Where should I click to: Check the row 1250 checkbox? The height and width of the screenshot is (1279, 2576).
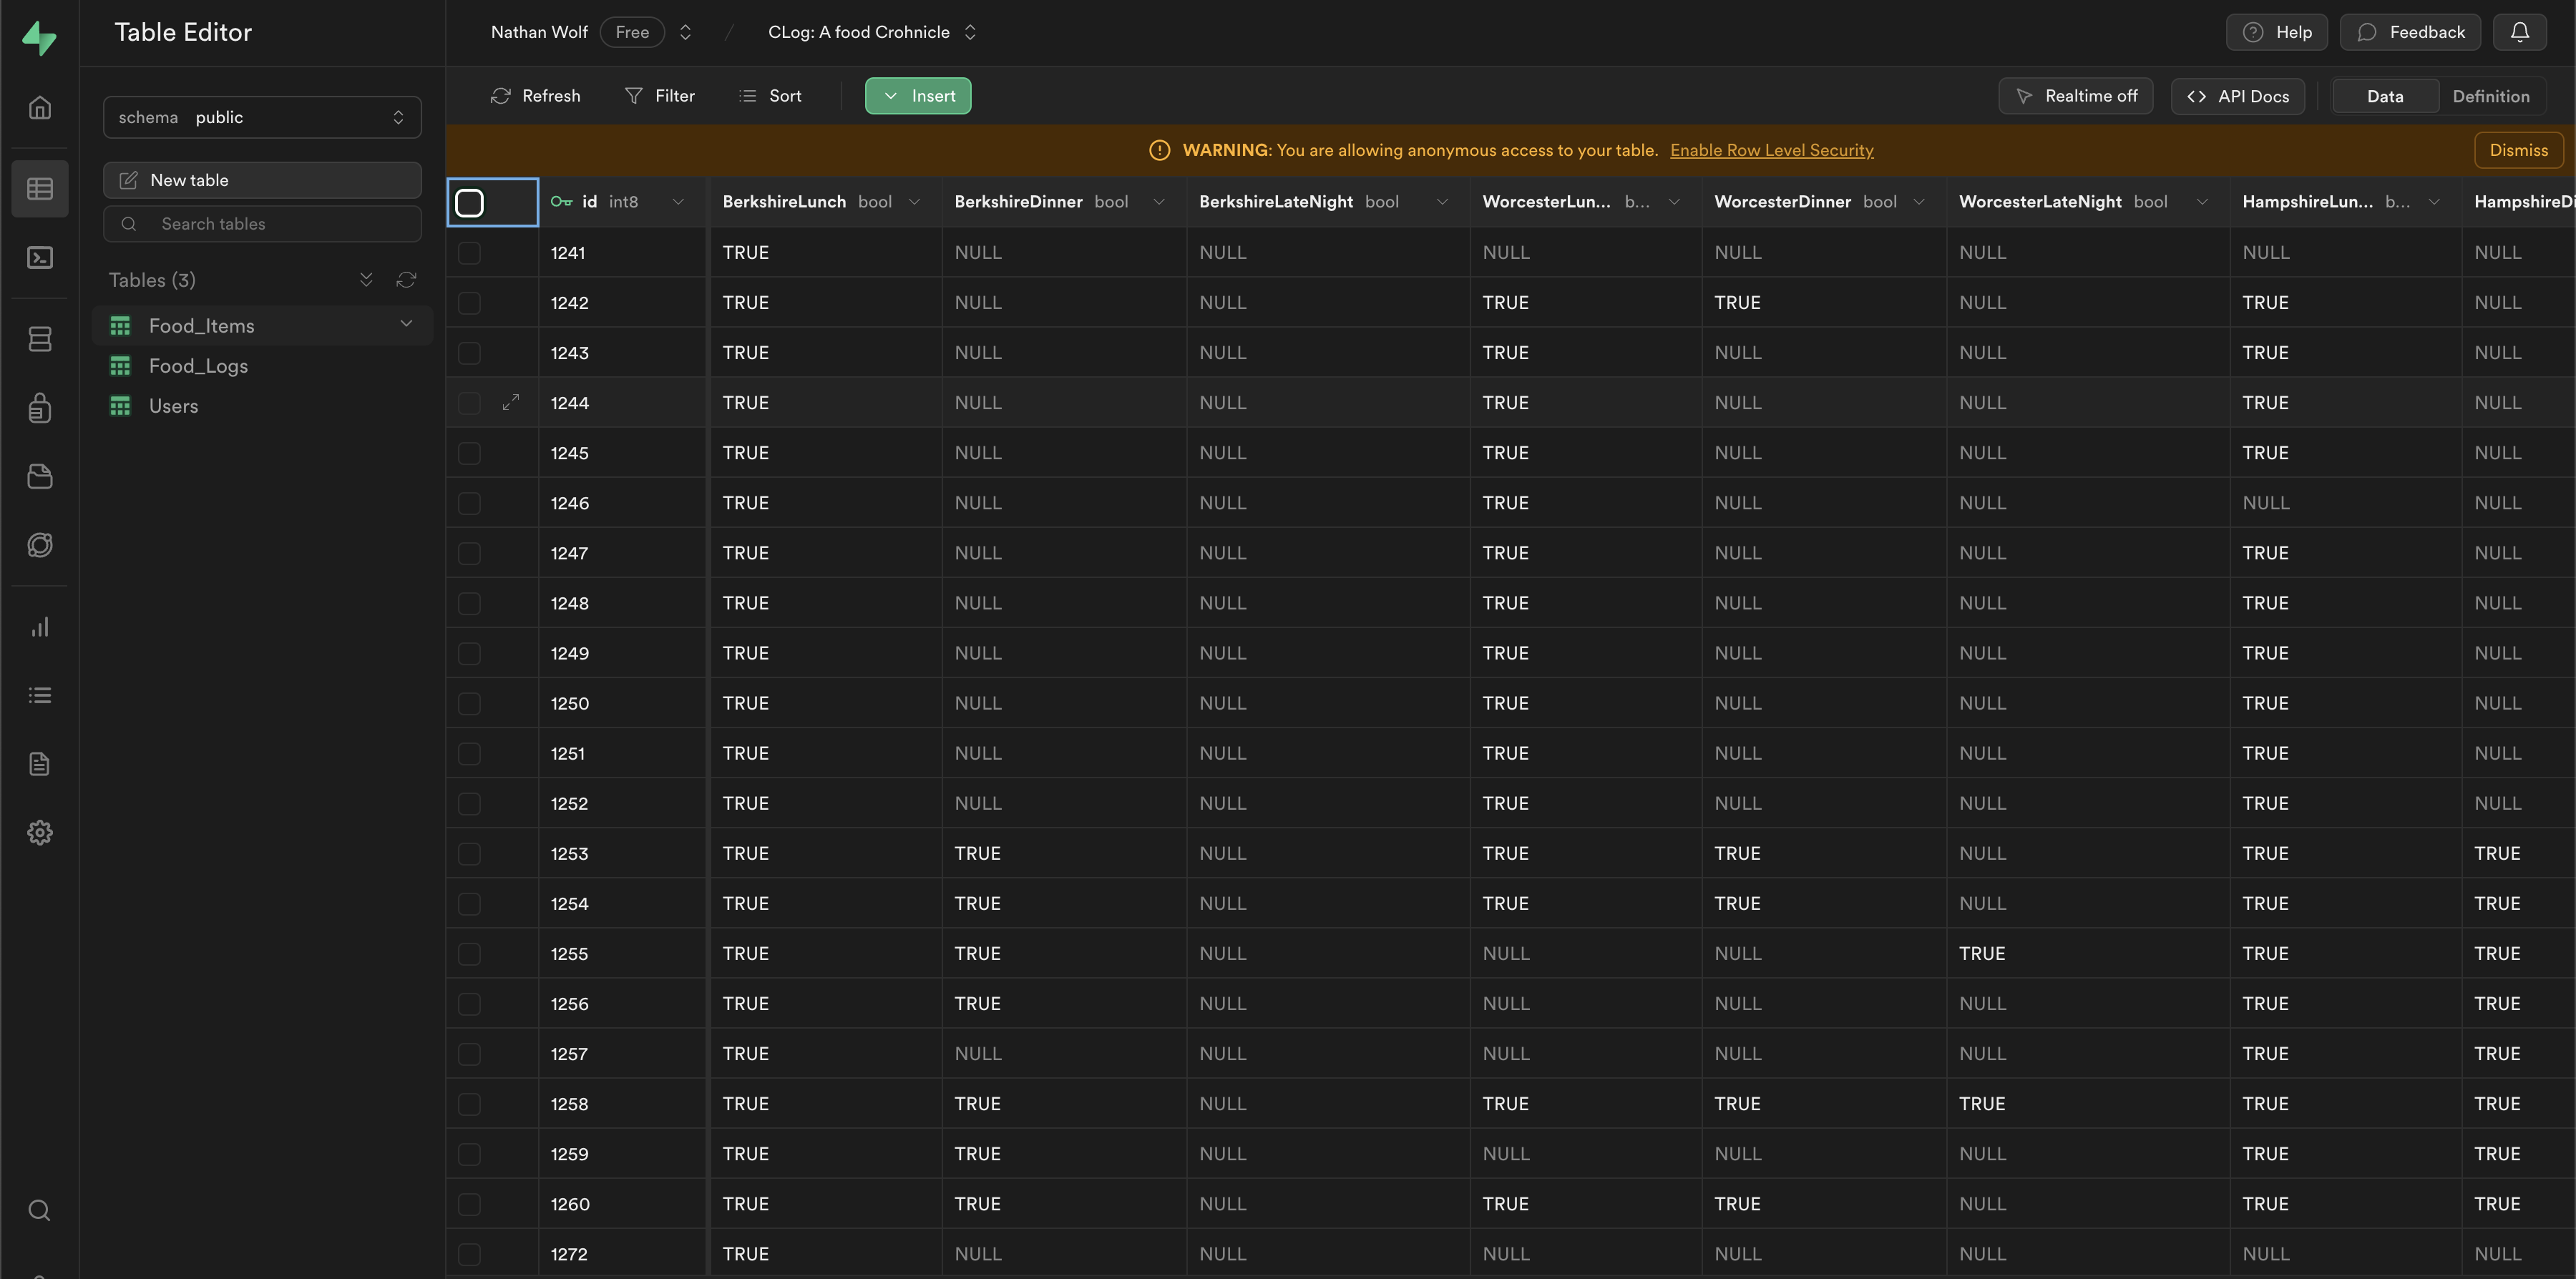[x=469, y=703]
